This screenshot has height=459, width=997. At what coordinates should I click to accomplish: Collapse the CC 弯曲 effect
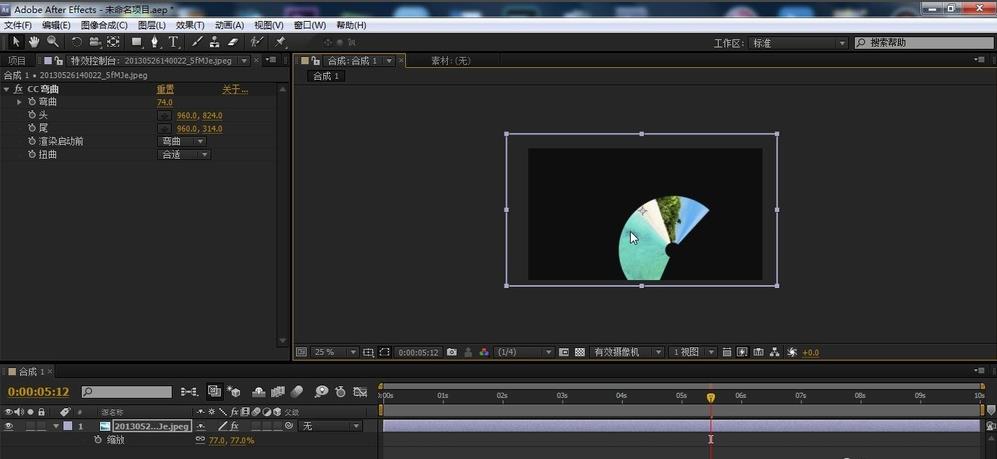click(x=6, y=89)
